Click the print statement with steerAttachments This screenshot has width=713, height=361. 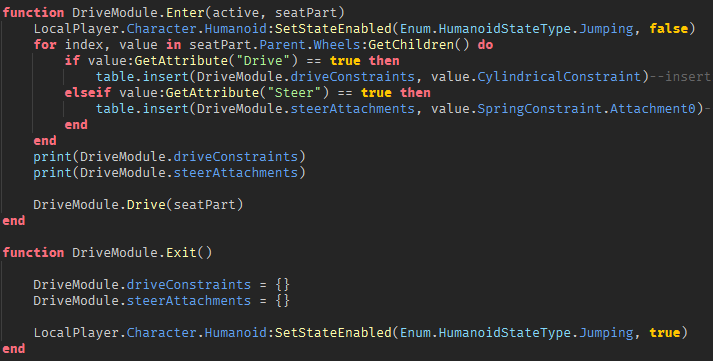click(169, 172)
